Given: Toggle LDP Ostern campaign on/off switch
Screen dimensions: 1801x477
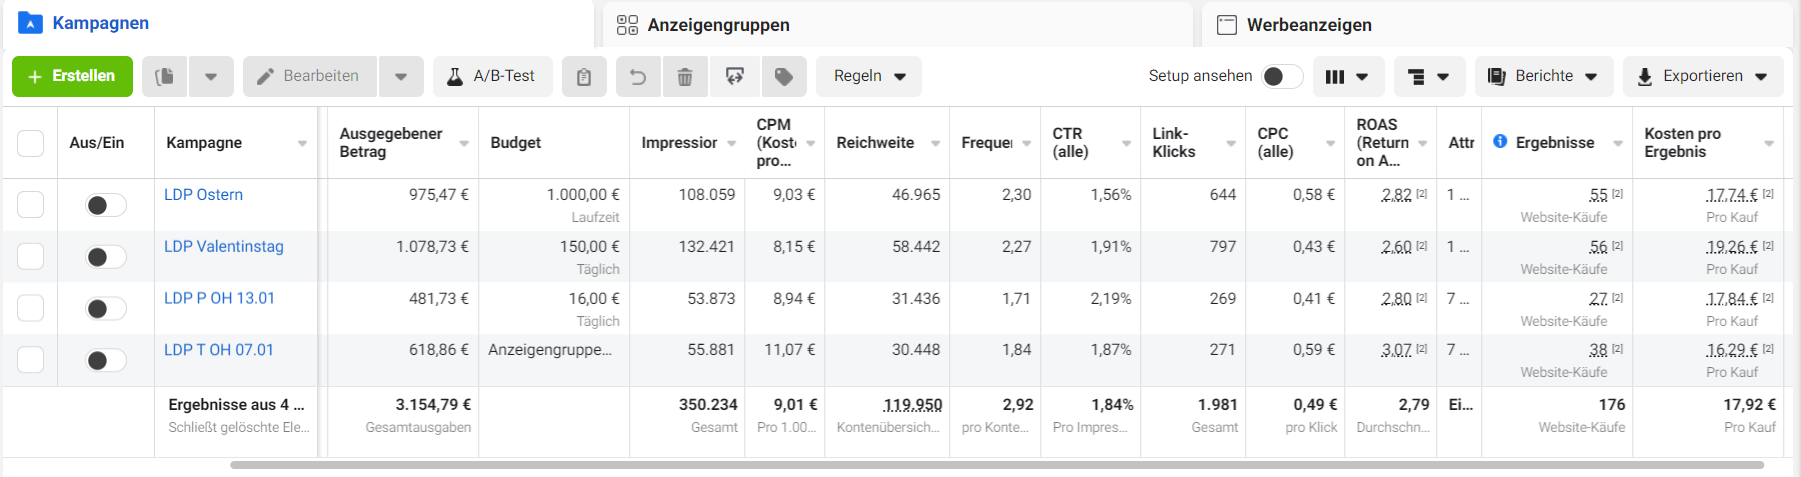Looking at the screenshot, I should pos(105,205).
